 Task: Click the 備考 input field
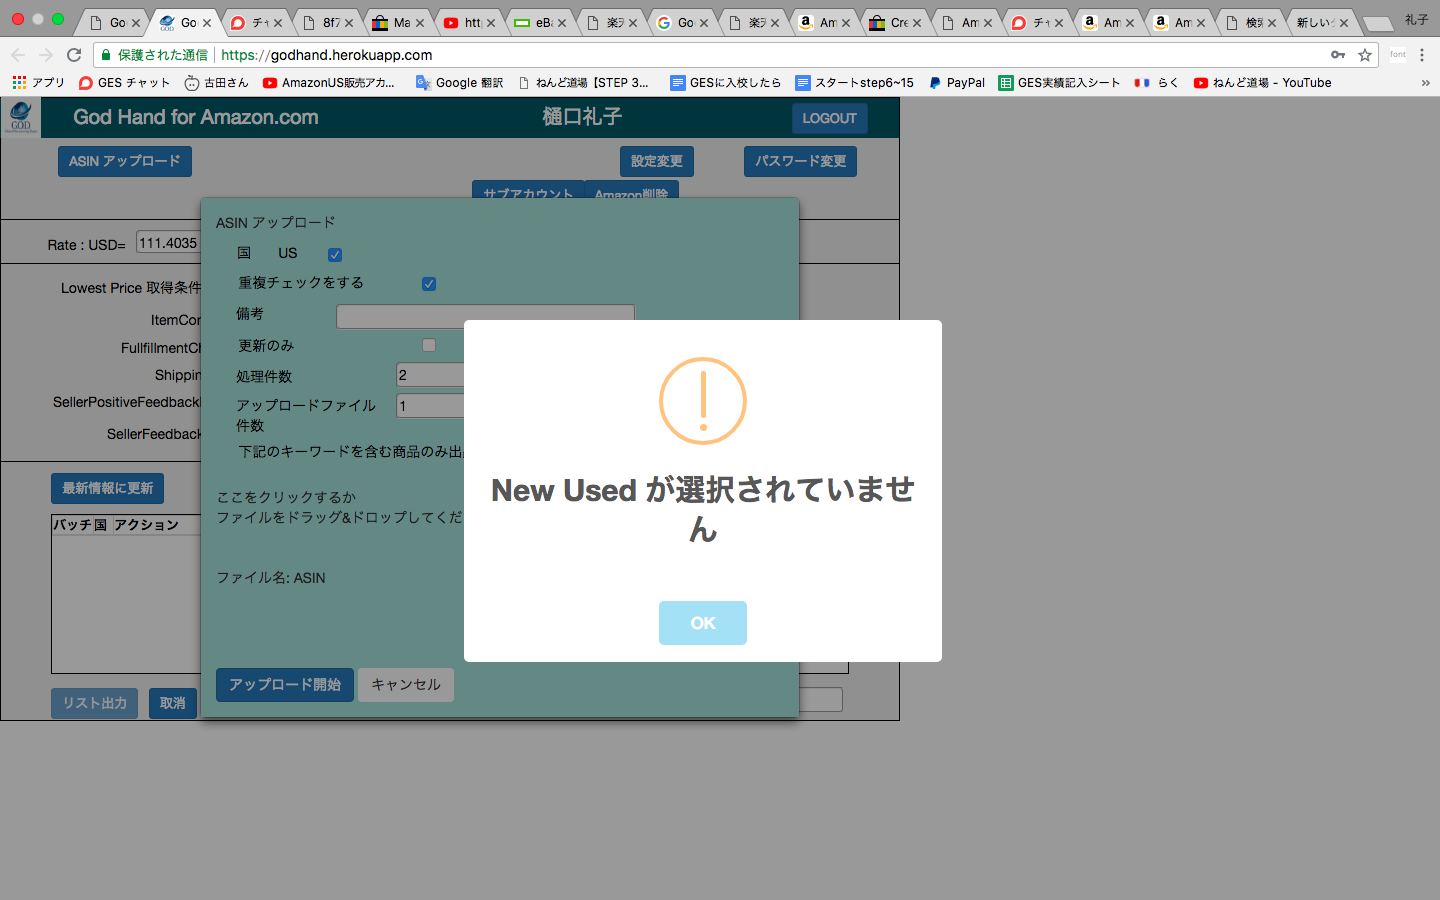pos(485,316)
